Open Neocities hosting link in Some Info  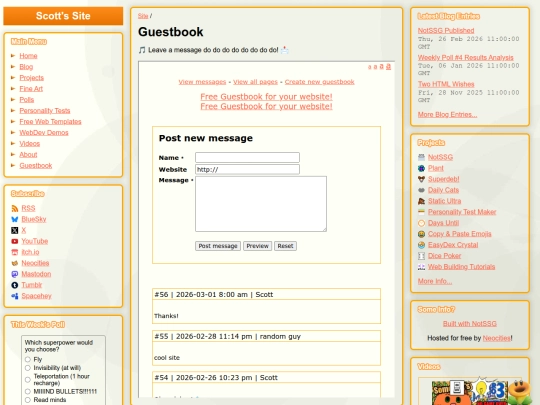click(497, 338)
